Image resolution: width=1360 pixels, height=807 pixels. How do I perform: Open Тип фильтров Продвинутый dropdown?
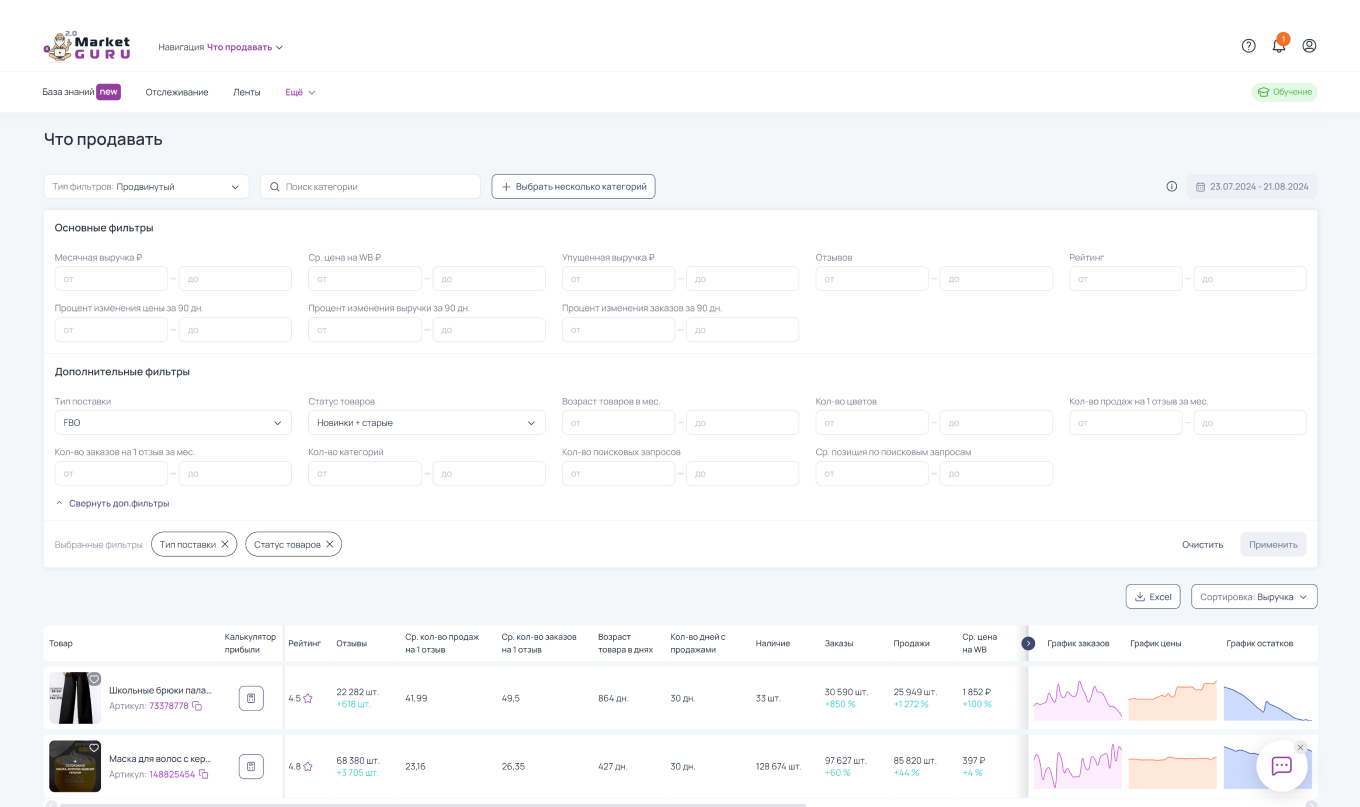(146, 187)
